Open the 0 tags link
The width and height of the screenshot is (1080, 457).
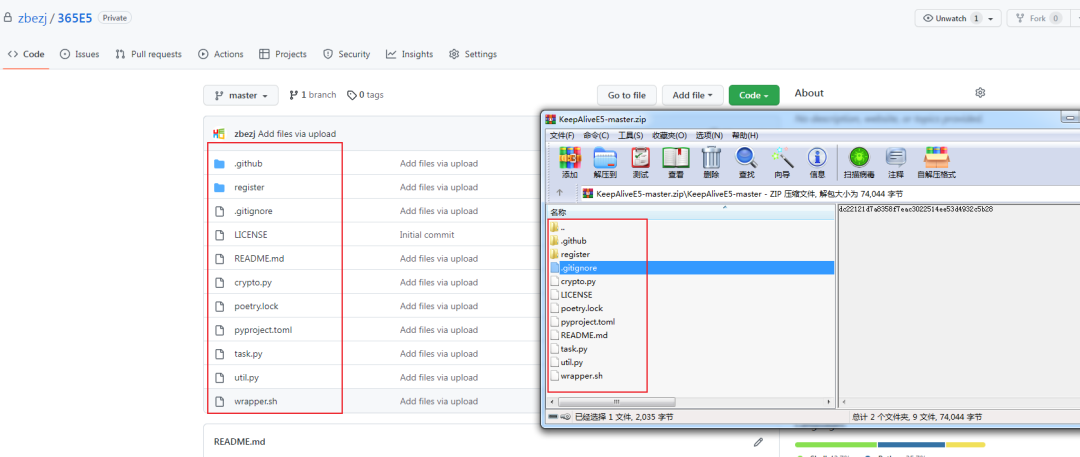tap(365, 94)
